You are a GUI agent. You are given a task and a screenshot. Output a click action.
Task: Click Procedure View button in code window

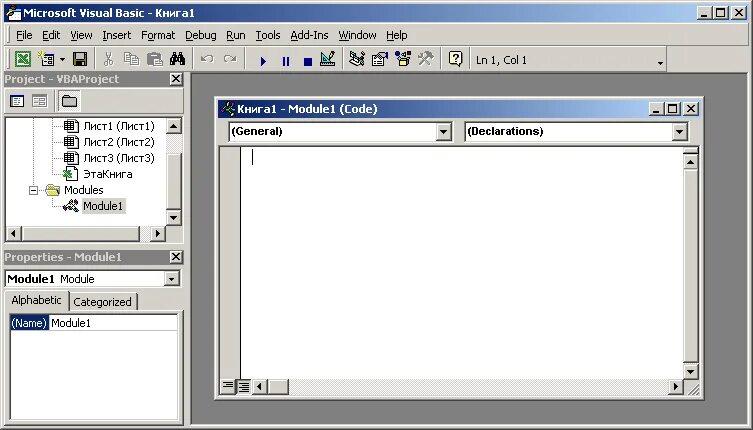[x=228, y=386]
